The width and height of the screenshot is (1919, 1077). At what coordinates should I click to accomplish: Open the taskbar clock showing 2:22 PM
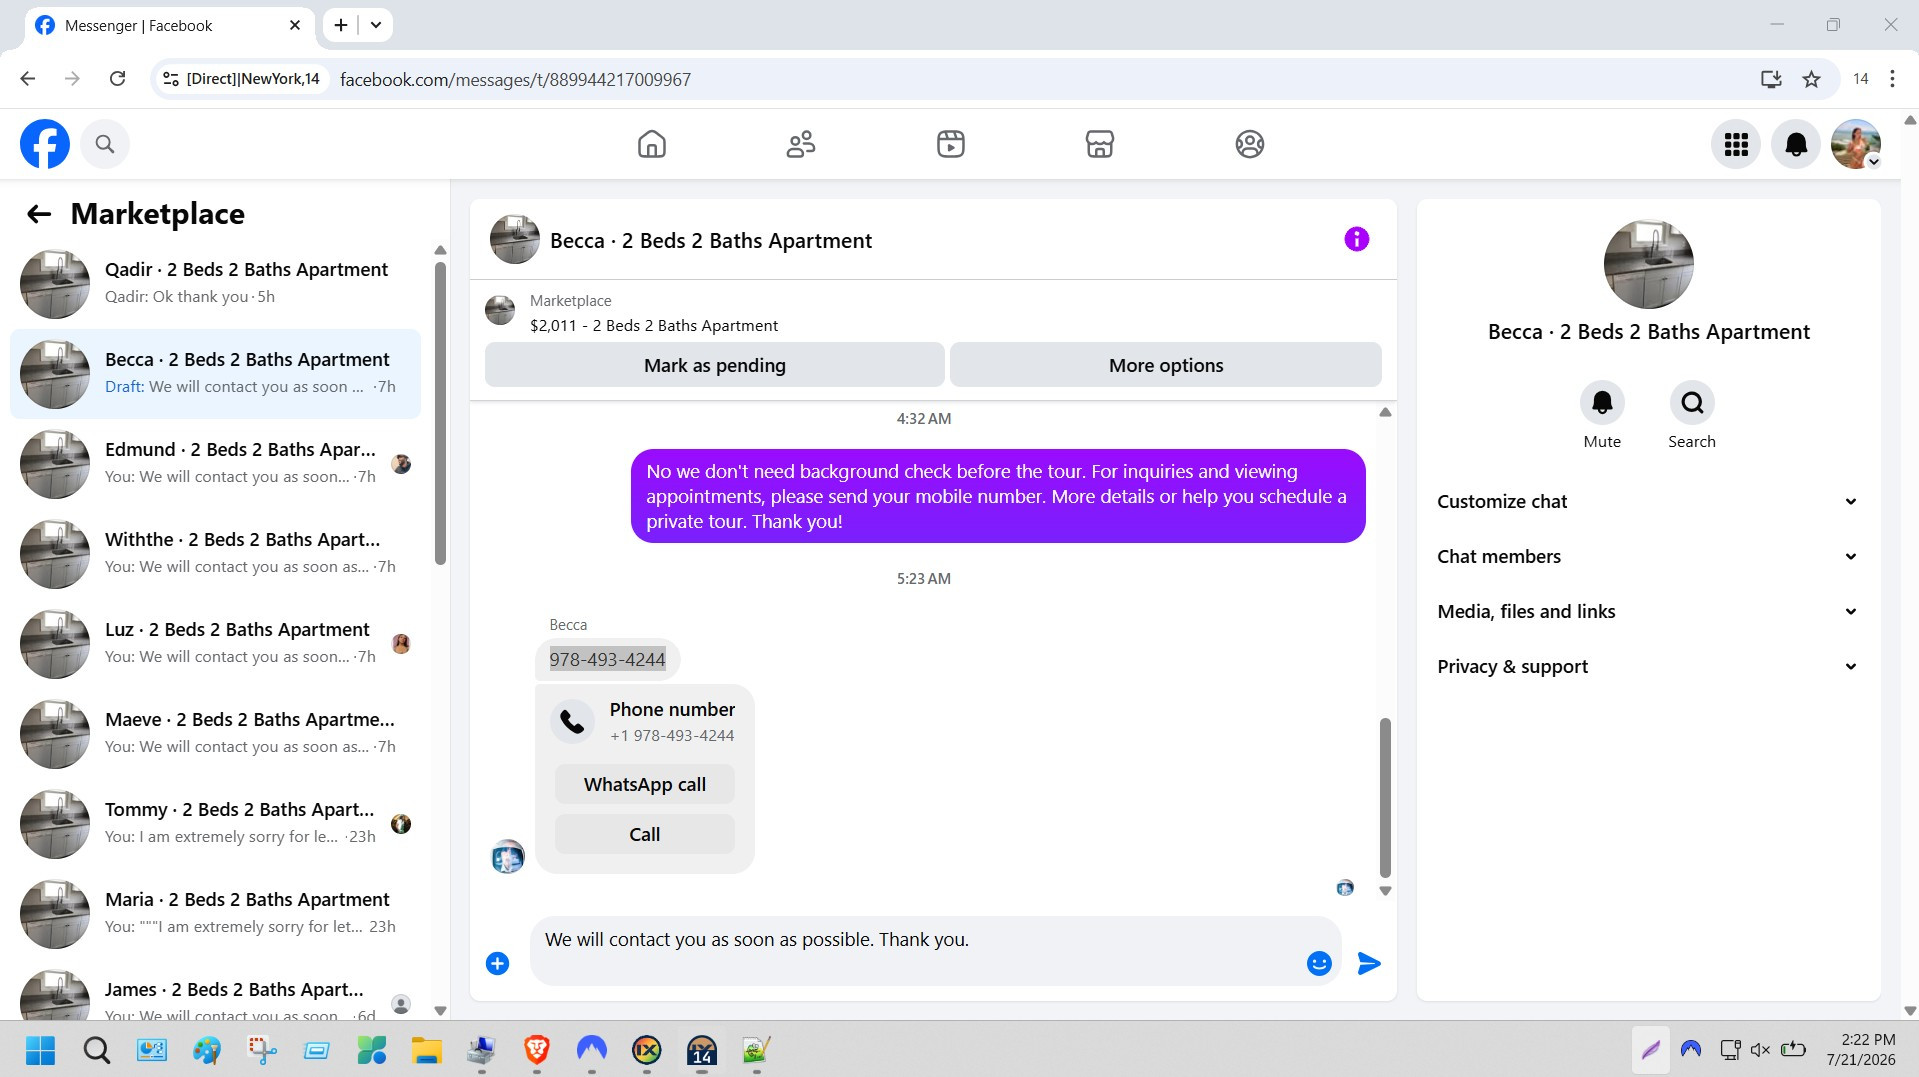coord(1860,1050)
